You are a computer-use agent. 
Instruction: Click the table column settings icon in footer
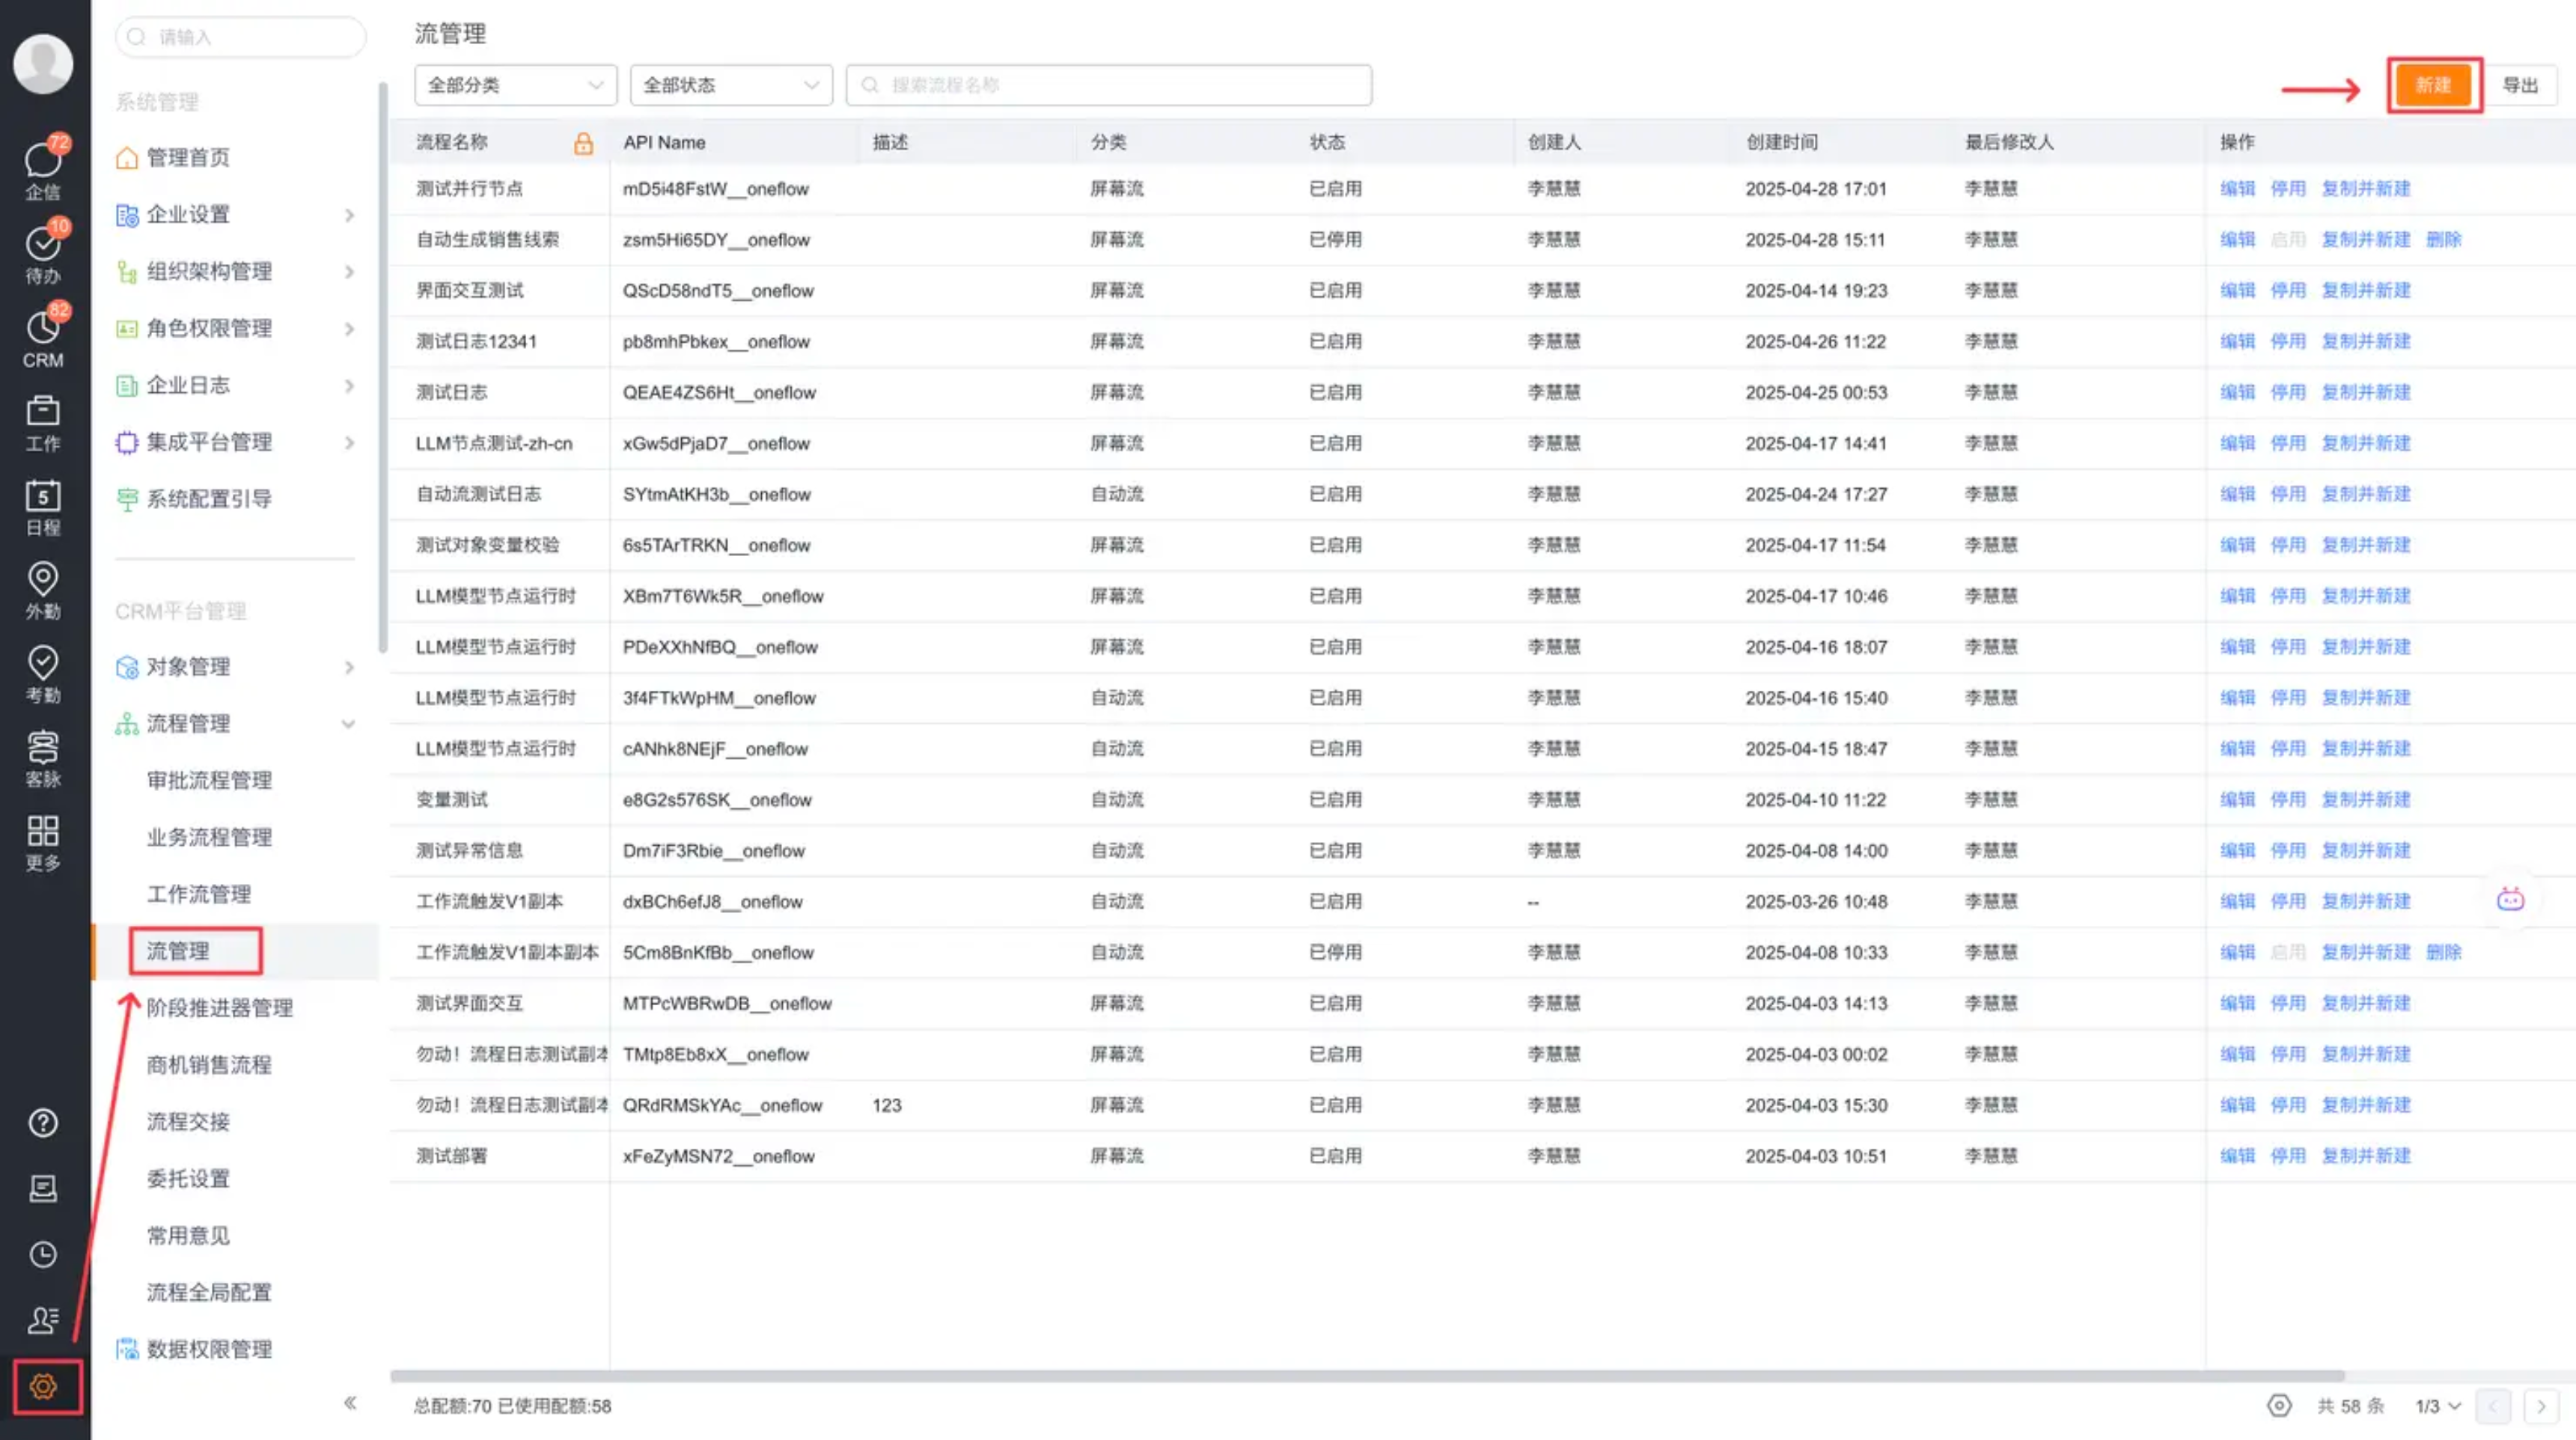(x=2278, y=1405)
